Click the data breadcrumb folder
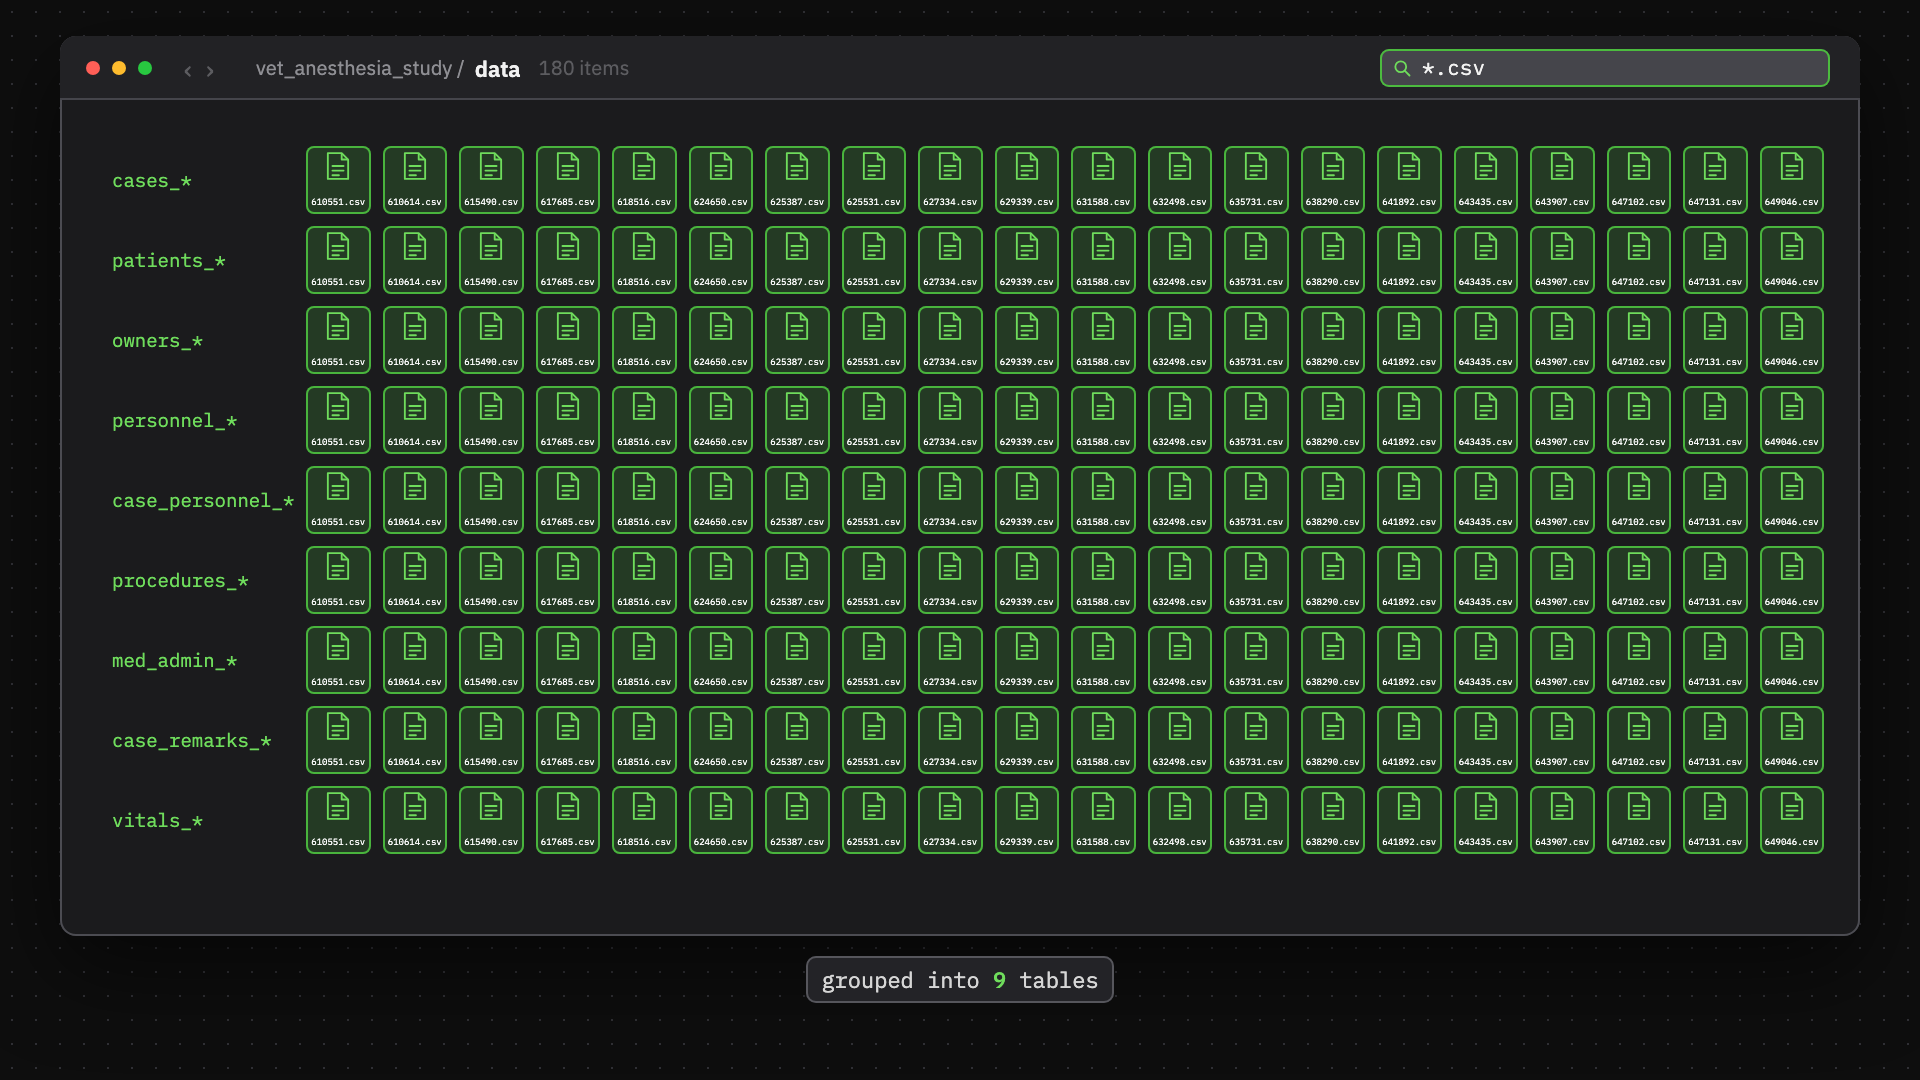This screenshot has height=1080, width=1920. click(x=497, y=69)
